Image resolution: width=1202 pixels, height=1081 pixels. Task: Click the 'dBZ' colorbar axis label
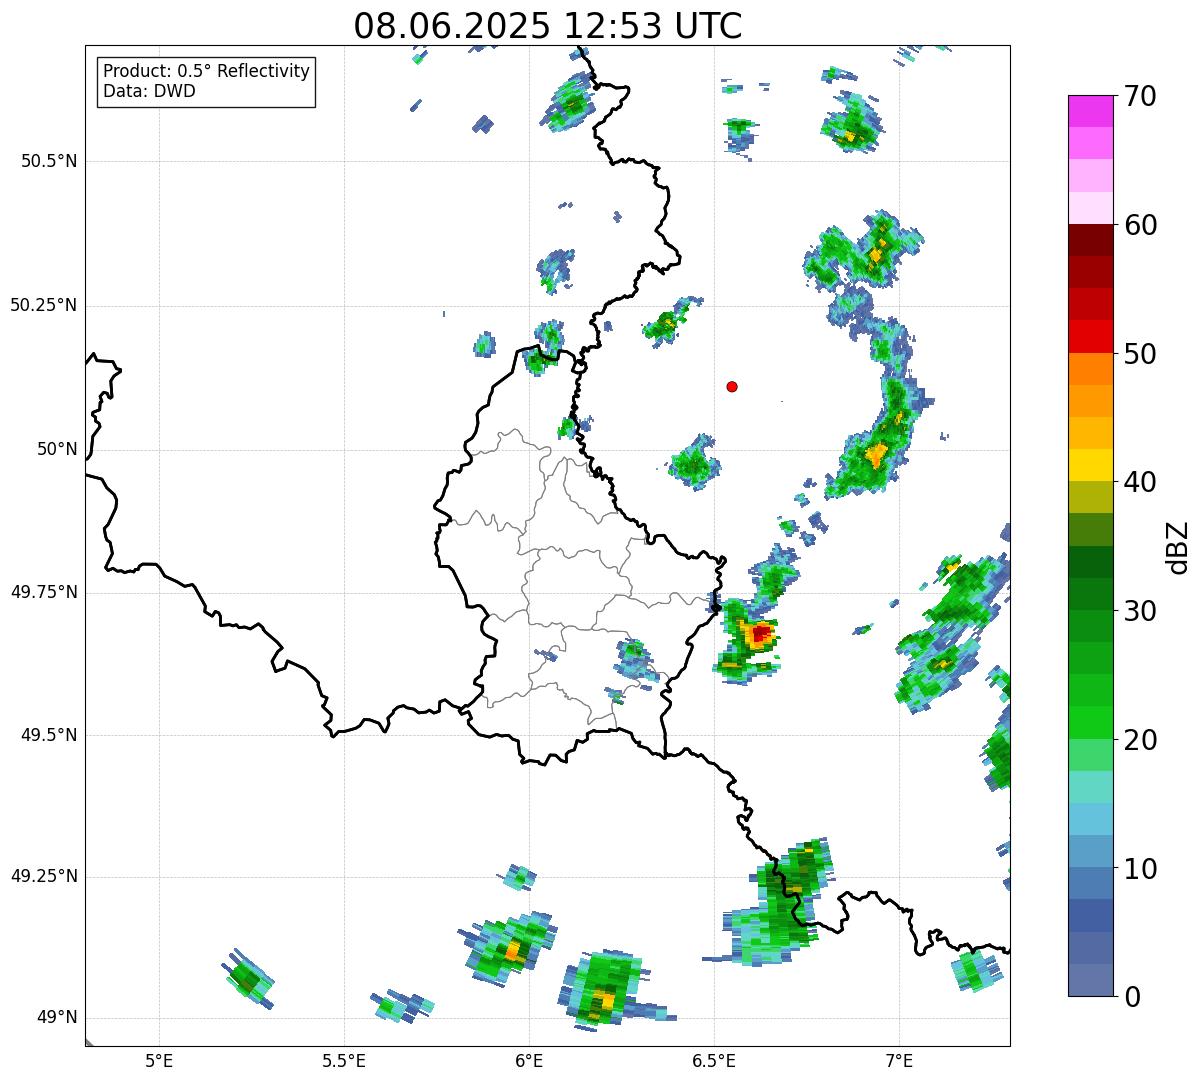click(x=1178, y=546)
